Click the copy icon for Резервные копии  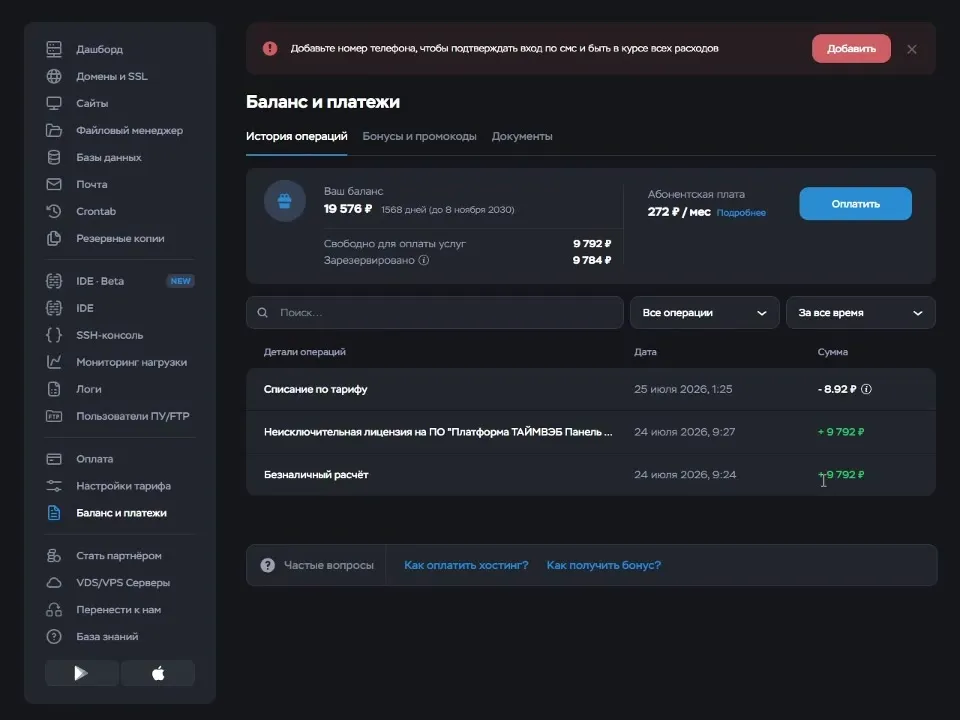pos(54,238)
